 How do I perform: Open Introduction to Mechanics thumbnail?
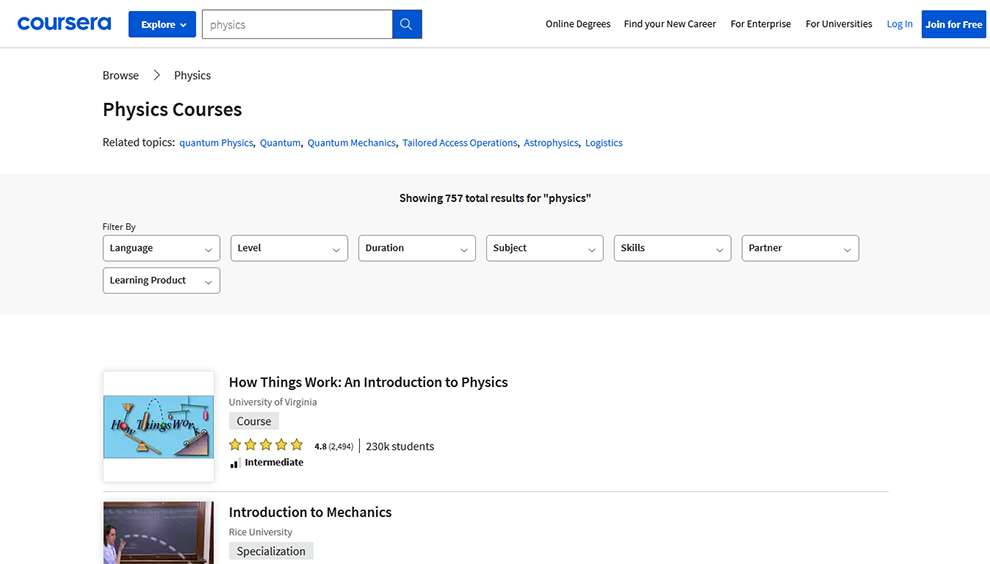pyautogui.click(x=158, y=532)
